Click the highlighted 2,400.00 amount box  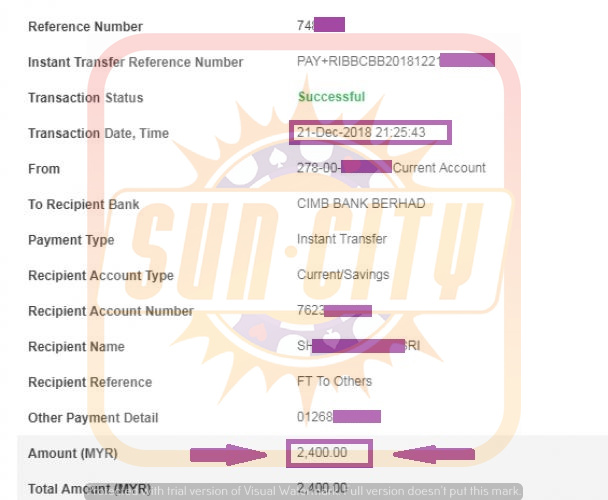(x=329, y=453)
